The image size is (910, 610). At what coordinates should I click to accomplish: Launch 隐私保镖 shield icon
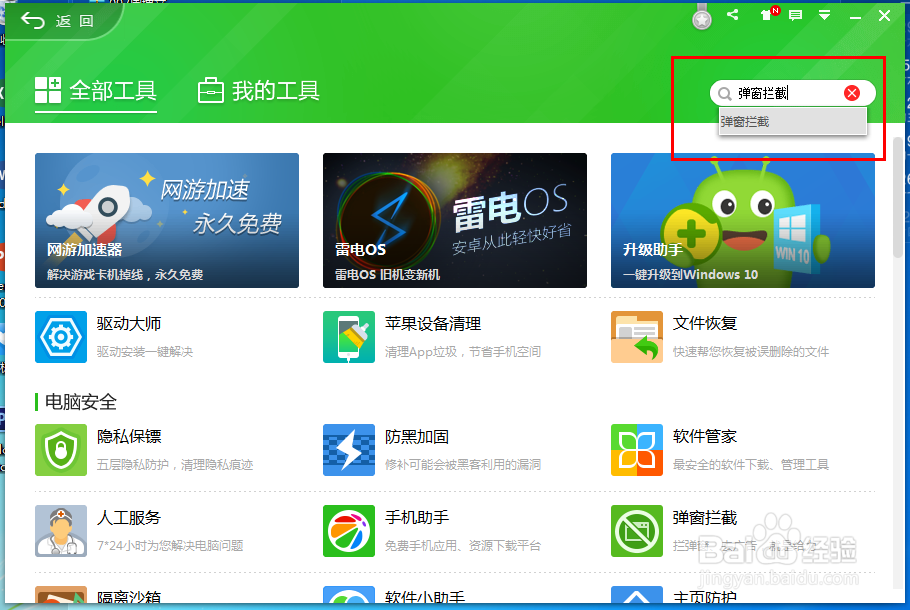click(61, 450)
